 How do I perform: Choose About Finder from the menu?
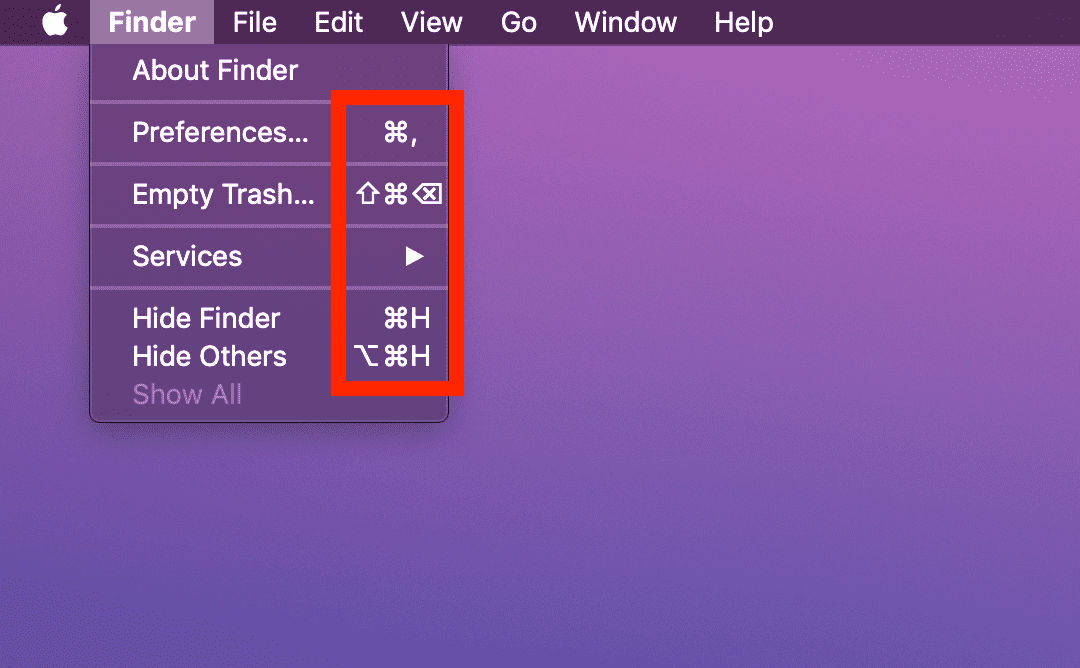(x=215, y=71)
